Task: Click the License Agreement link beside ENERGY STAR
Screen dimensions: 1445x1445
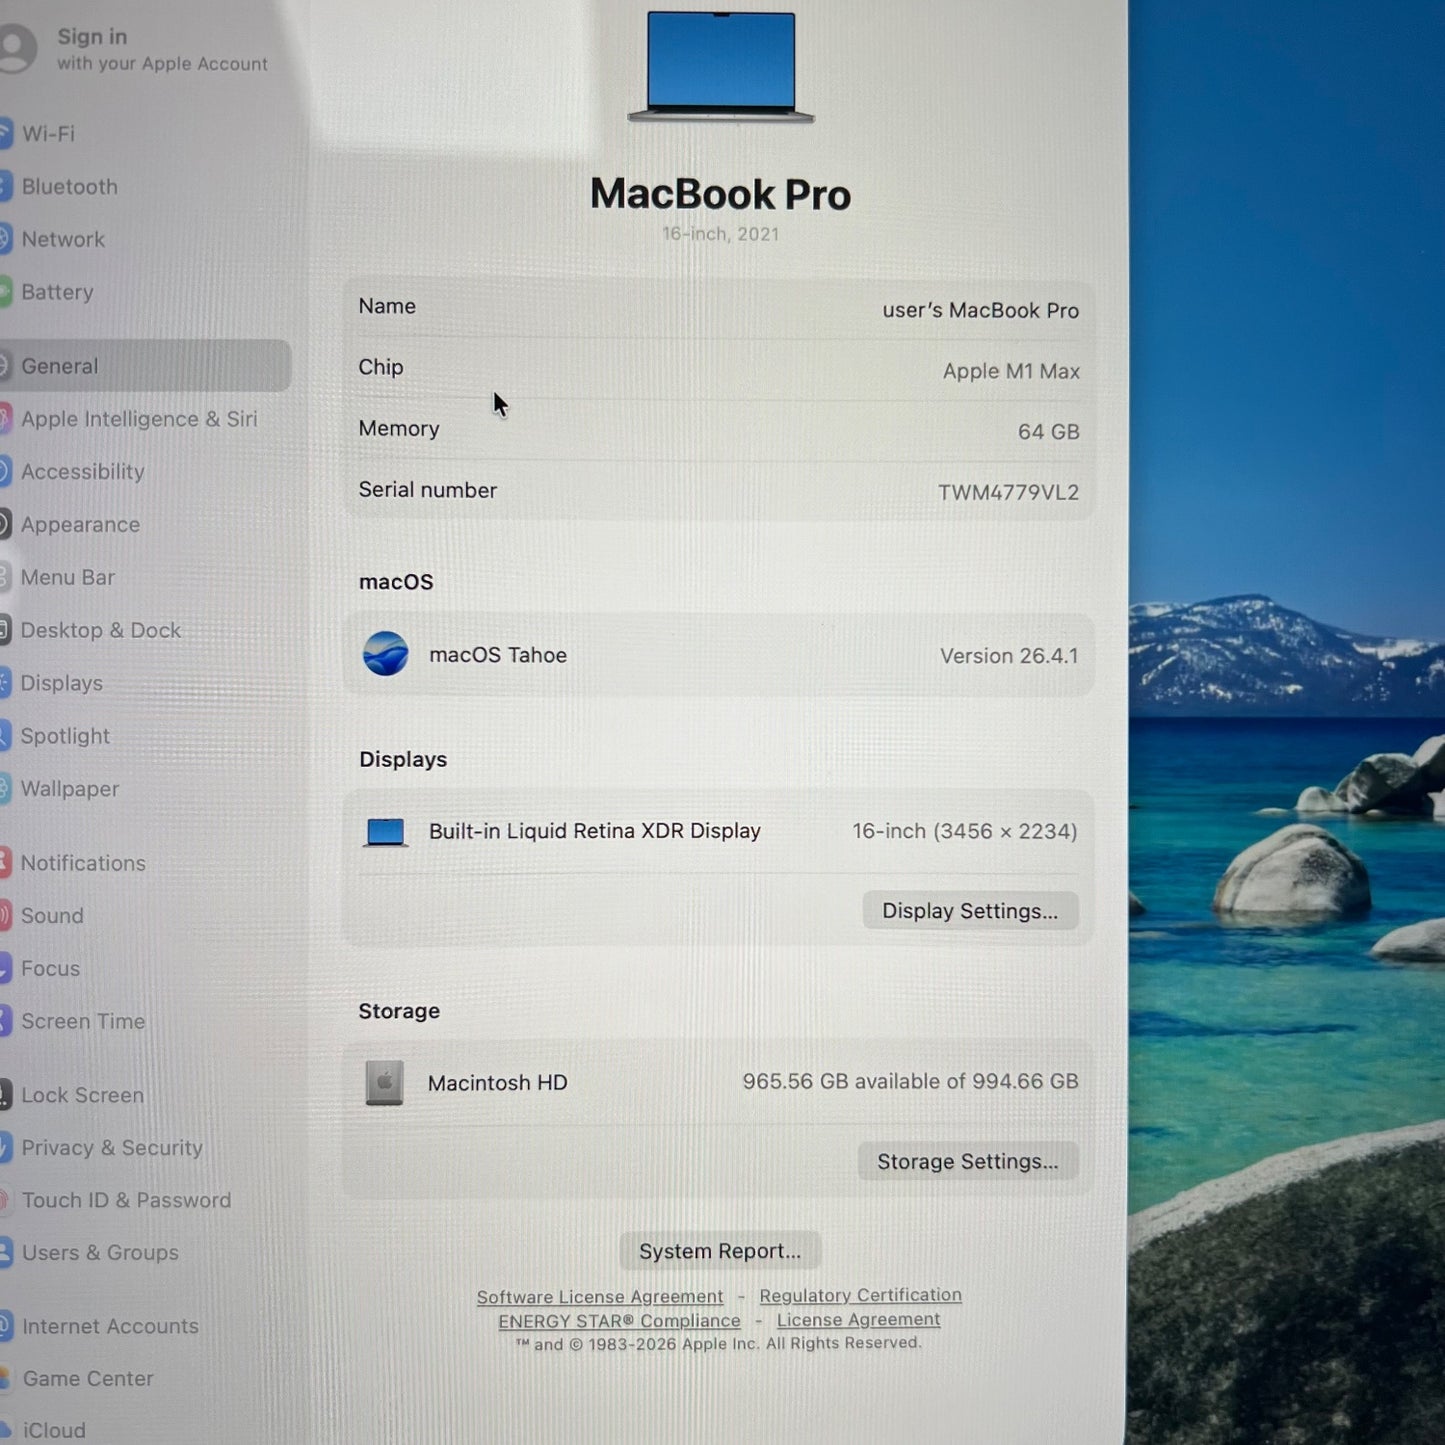Action: tap(859, 1321)
